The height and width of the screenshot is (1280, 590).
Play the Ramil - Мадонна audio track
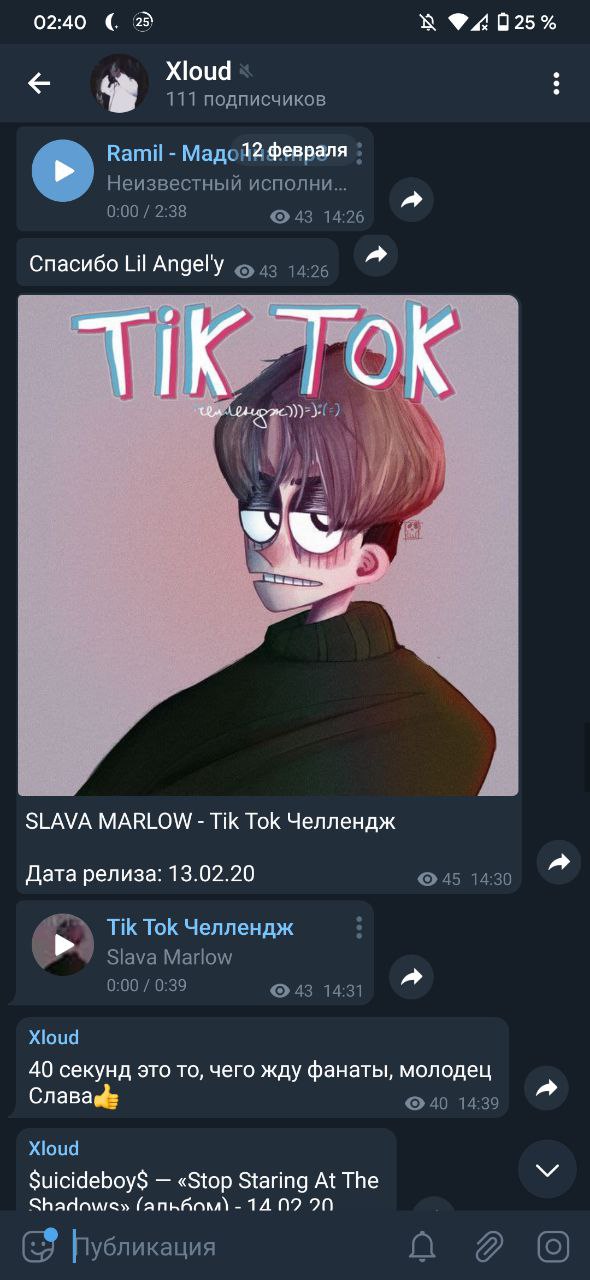[63, 171]
